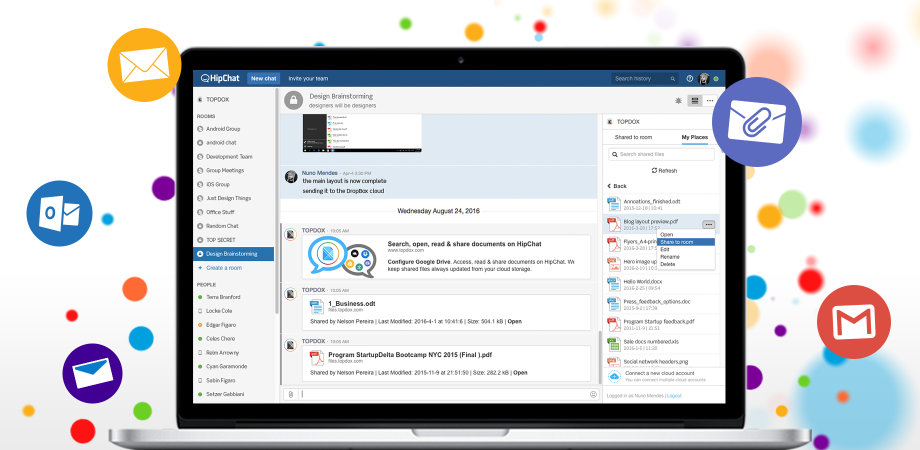Click the chat message input box
The height and width of the screenshot is (450, 920).
coord(444,394)
